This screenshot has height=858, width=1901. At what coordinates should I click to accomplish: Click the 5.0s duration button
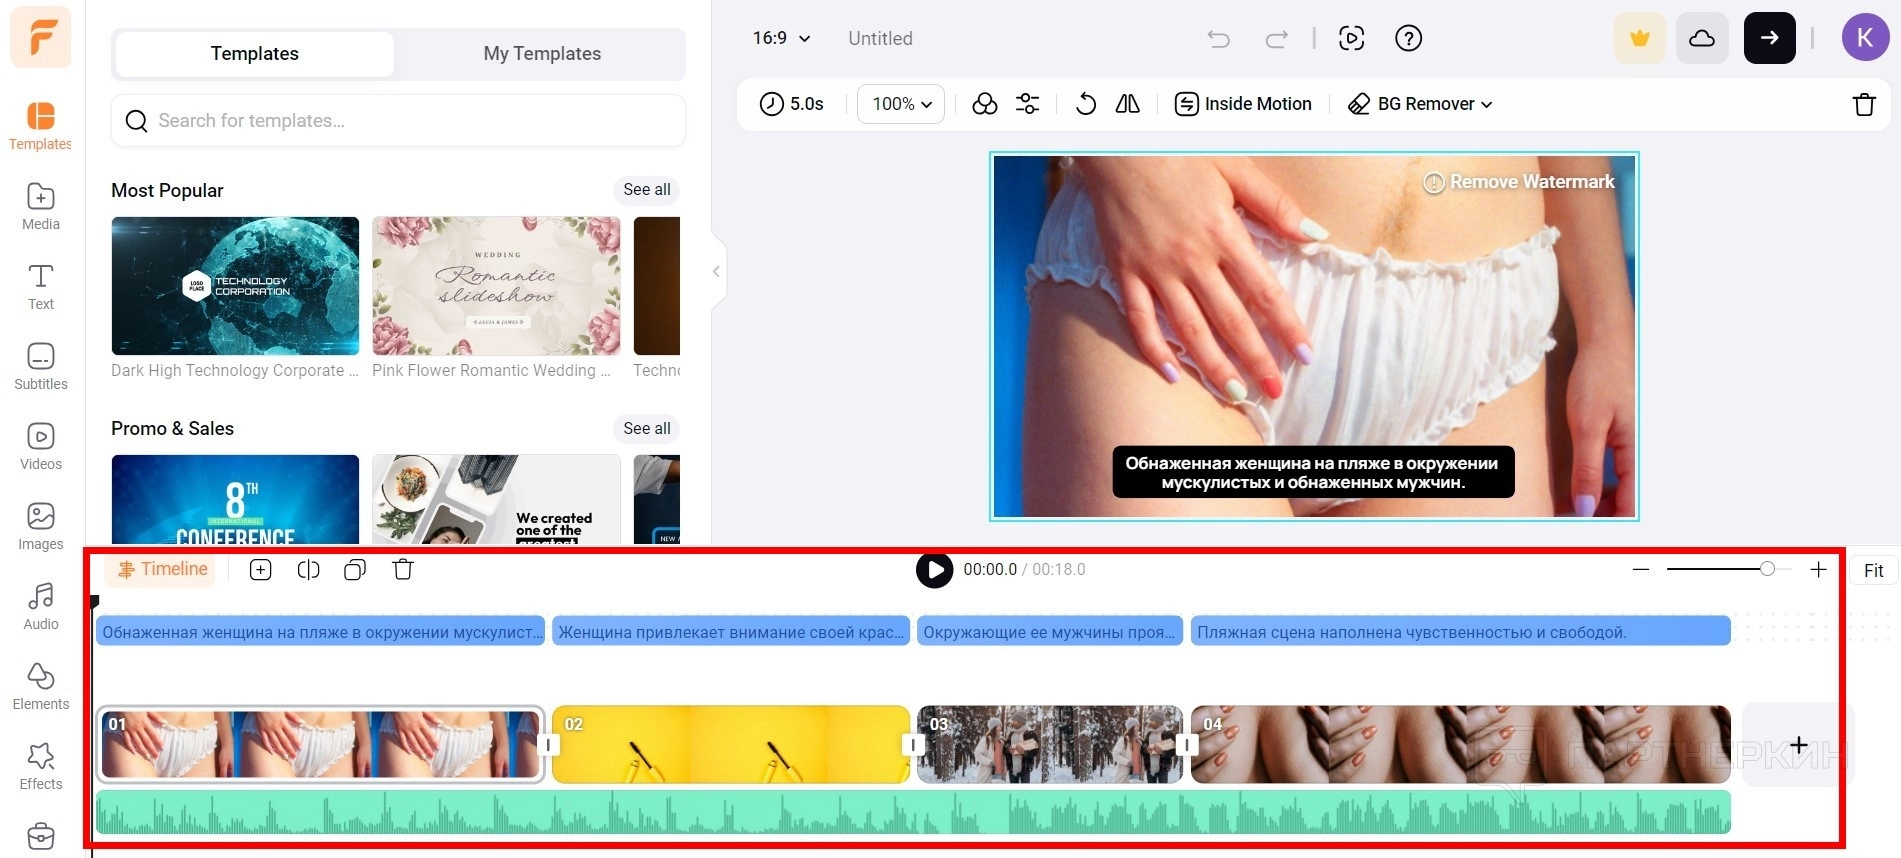(x=792, y=104)
